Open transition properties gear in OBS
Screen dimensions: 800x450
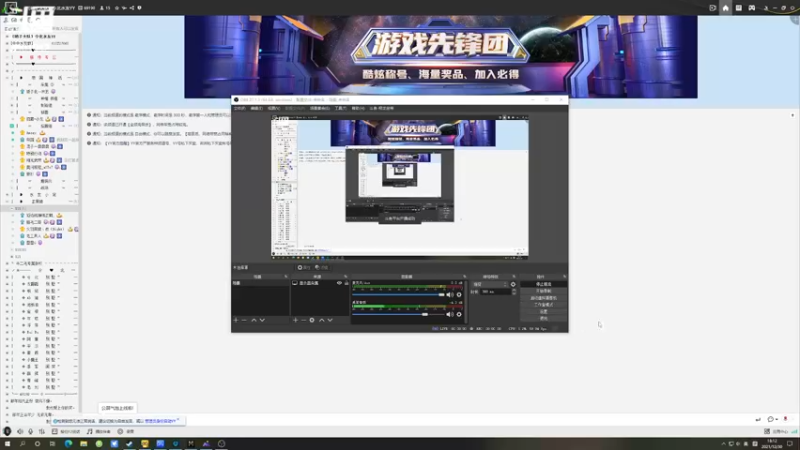coord(513,284)
